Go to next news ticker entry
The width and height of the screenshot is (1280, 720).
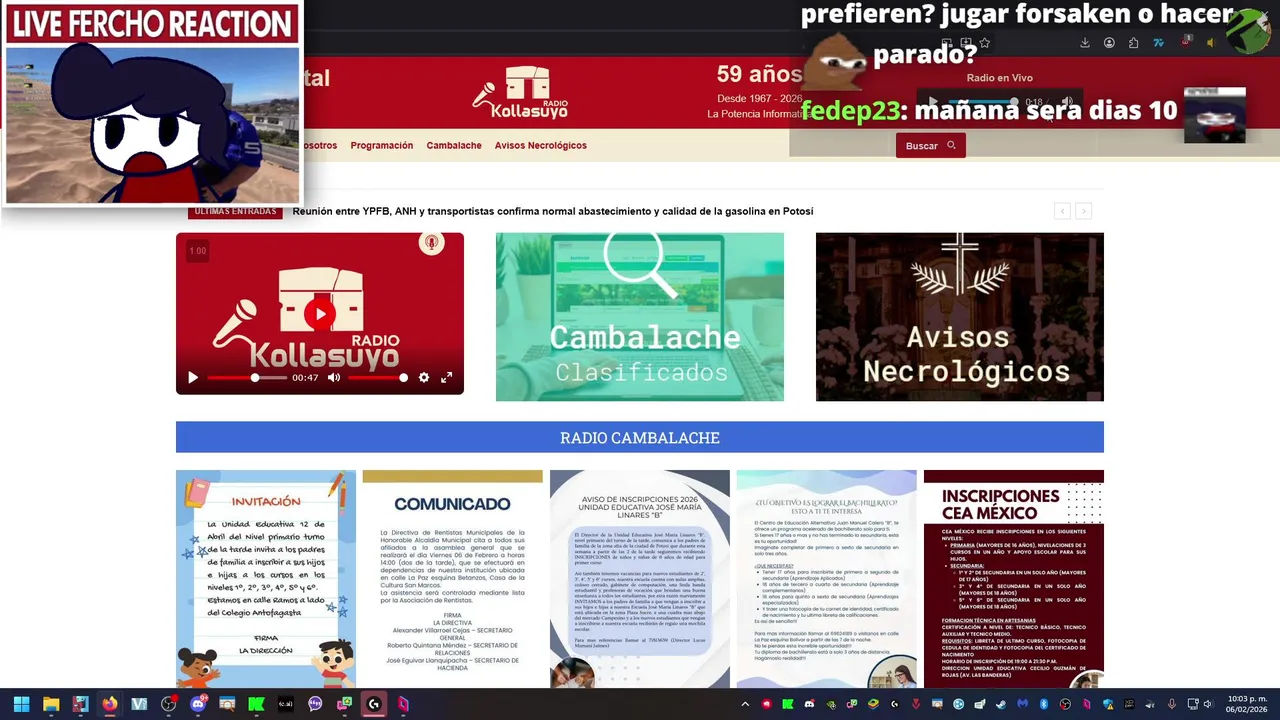click(x=1083, y=211)
